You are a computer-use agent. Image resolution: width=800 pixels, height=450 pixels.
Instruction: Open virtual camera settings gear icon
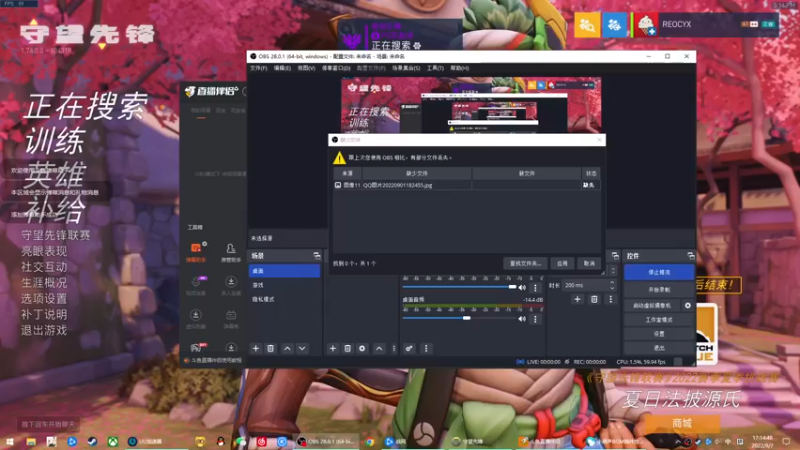click(x=687, y=306)
